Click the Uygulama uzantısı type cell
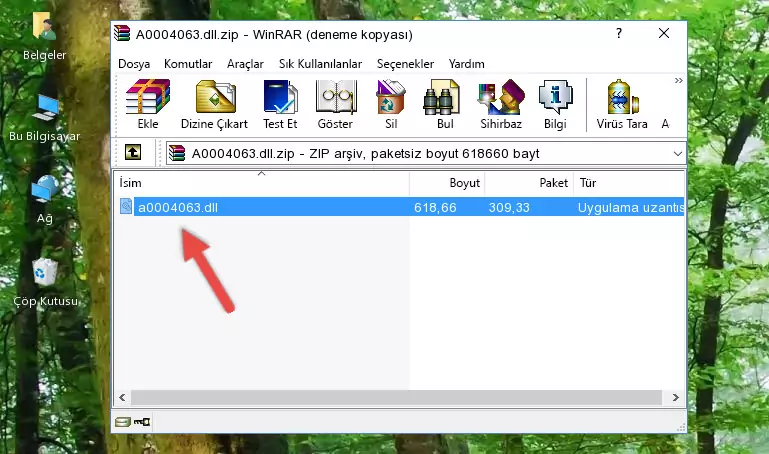The image size is (769, 454). click(x=631, y=207)
